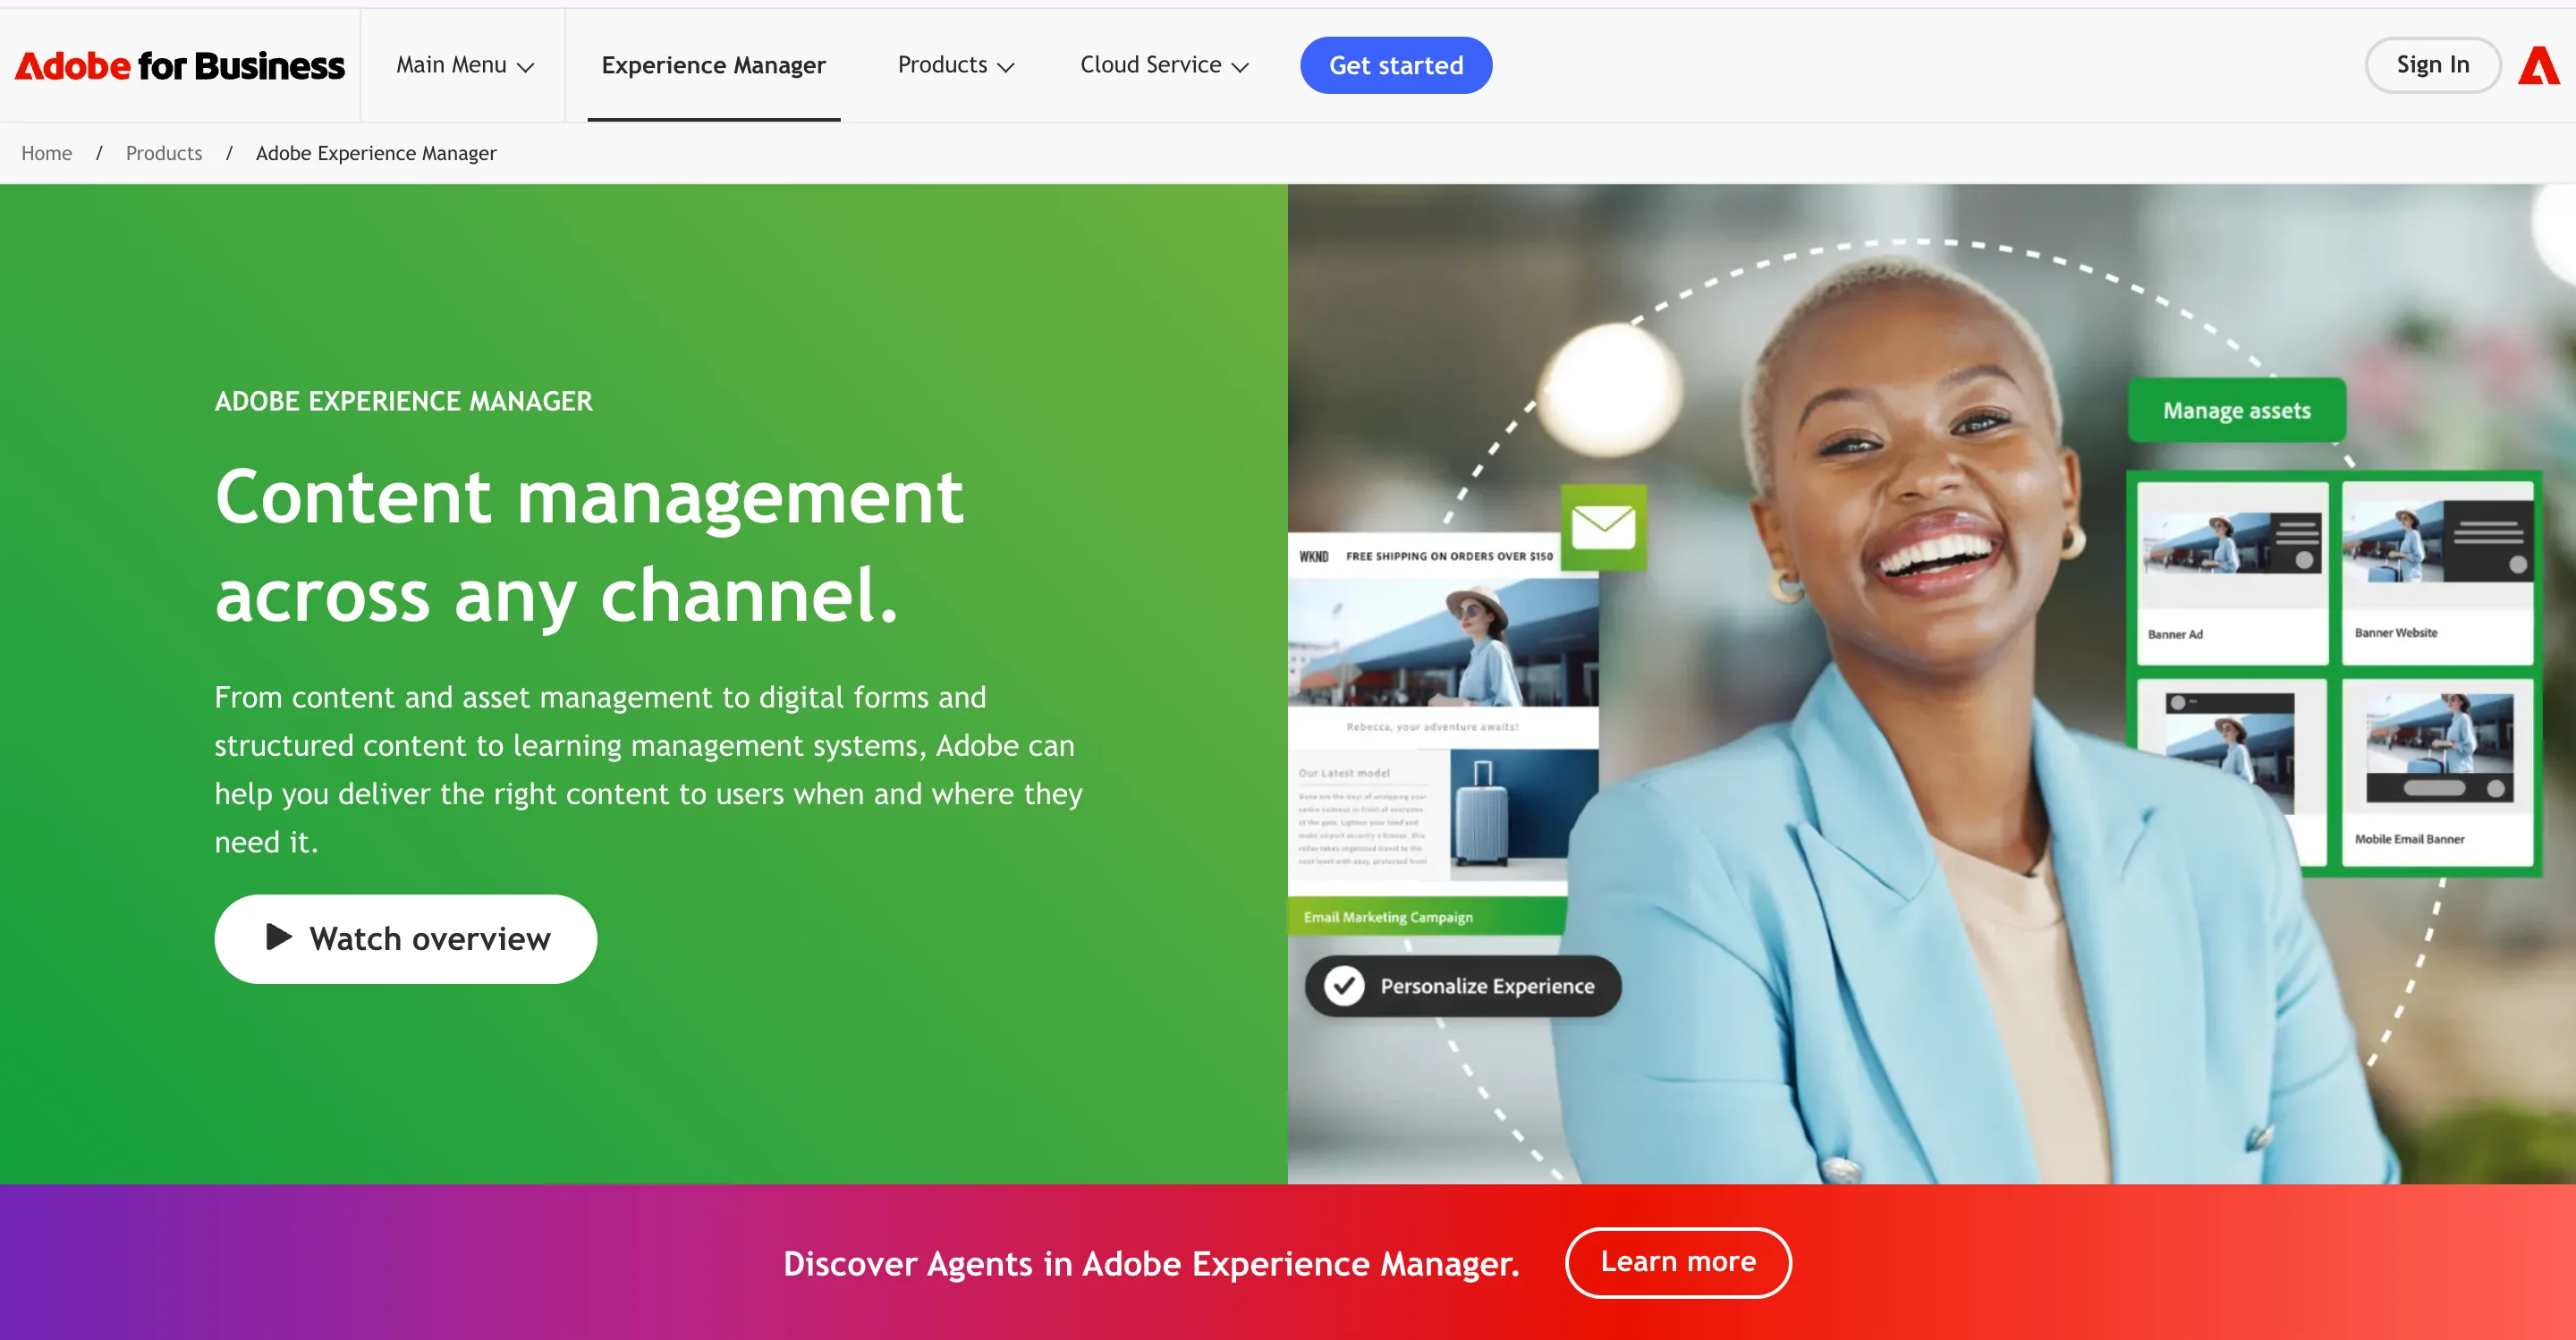This screenshot has width=2576, height=1340.
Task: Expand the Main Menu dropdown
Action: (465, 65)
